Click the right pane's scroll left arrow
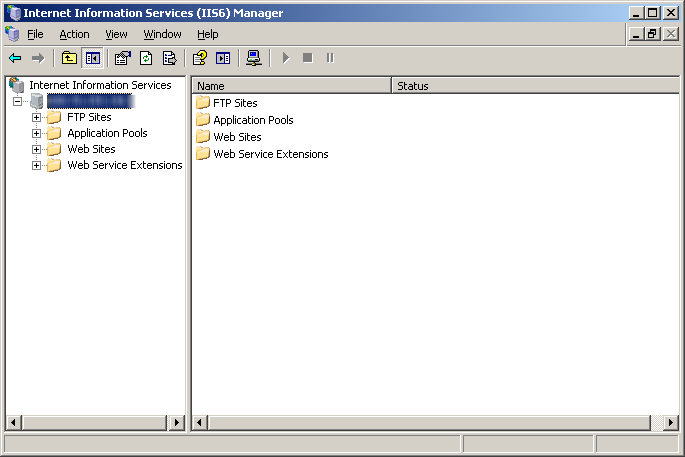Screen dimensions: 685x457 (200, 422)
